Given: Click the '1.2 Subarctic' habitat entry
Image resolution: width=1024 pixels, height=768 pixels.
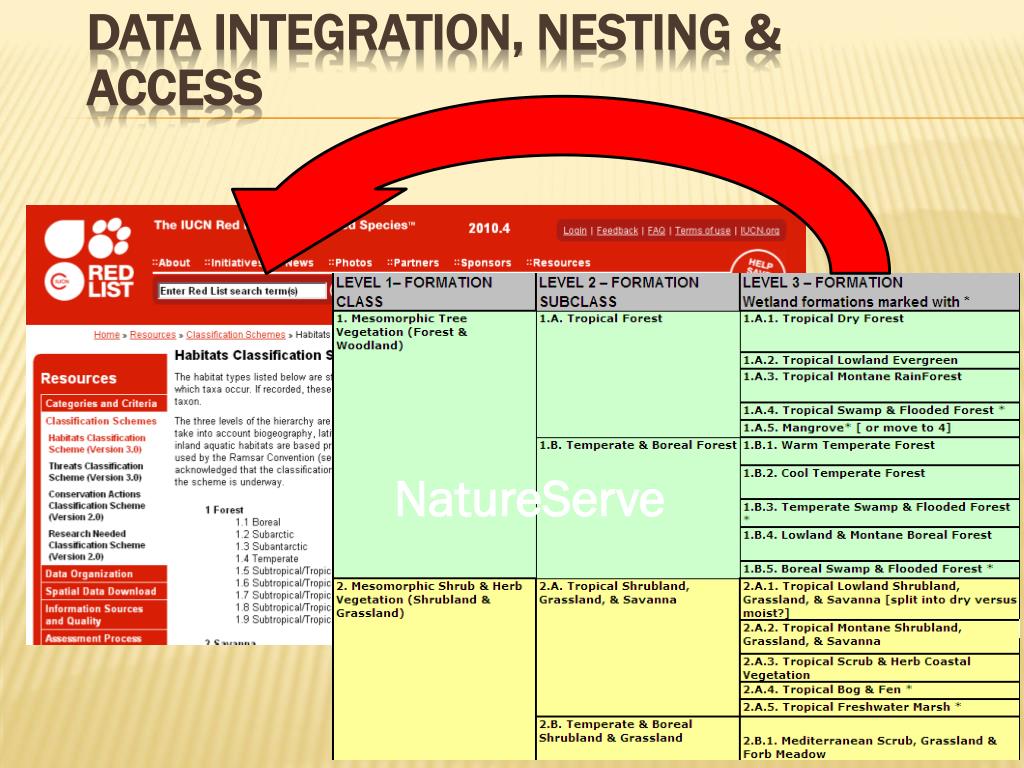Looking at the screenshot, I should (x=264, y=534).
